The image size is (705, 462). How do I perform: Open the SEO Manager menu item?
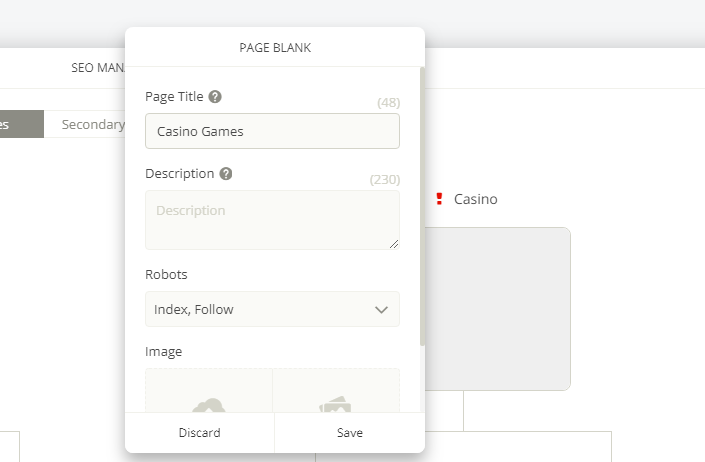(98, 68)
